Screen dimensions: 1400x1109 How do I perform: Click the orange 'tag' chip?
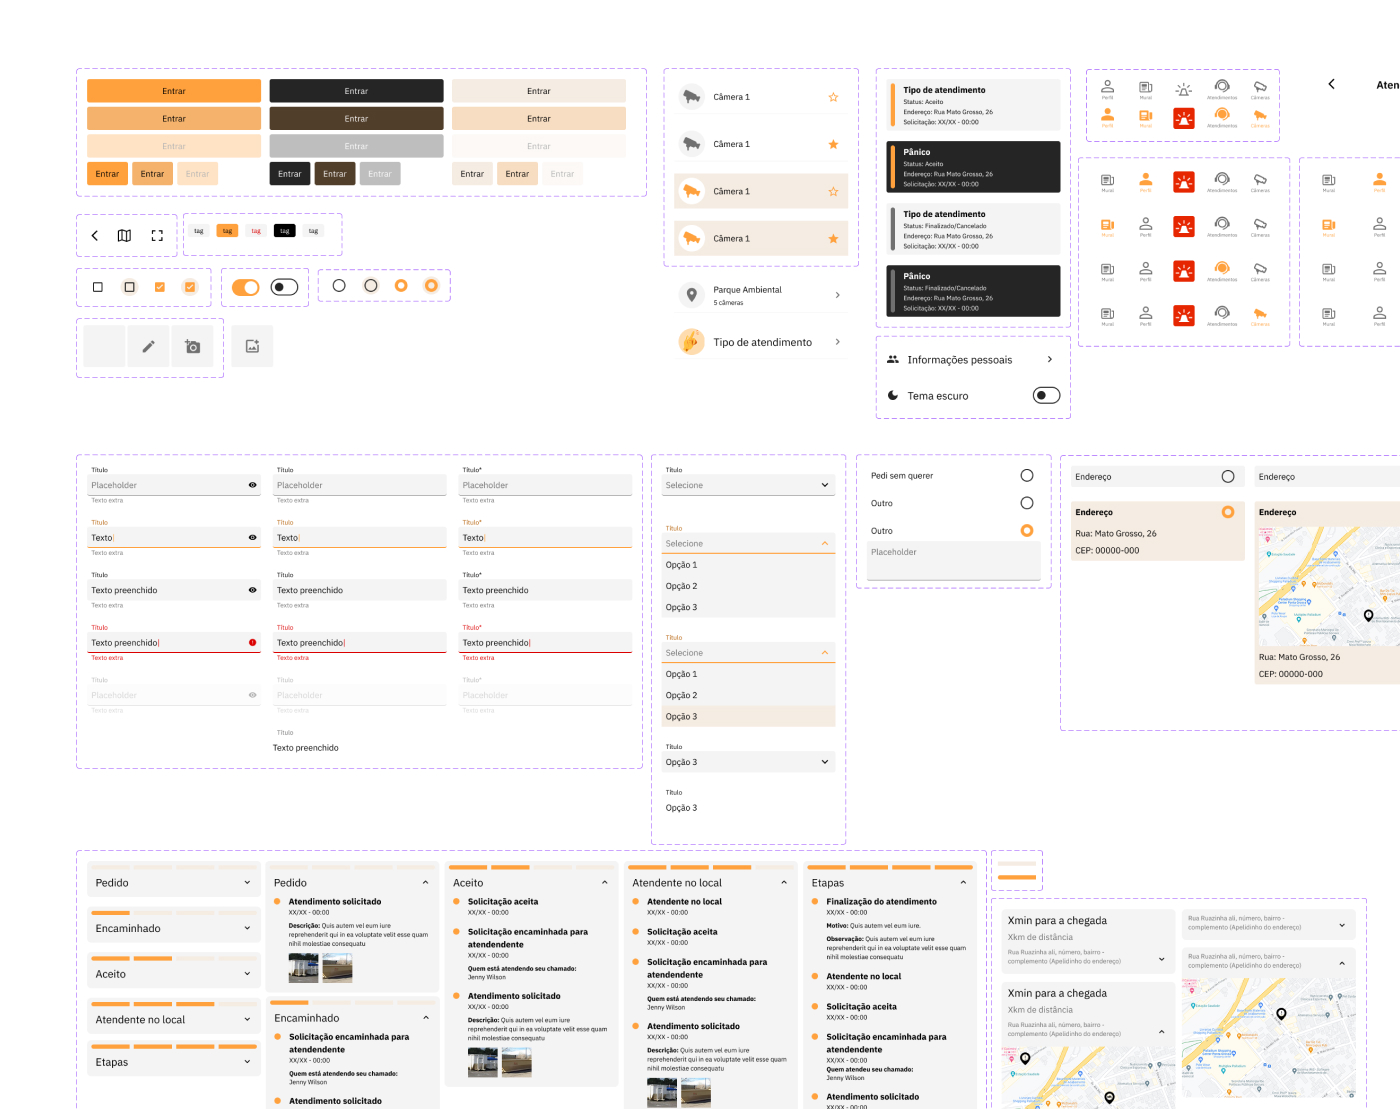click(x=227, y=231)
